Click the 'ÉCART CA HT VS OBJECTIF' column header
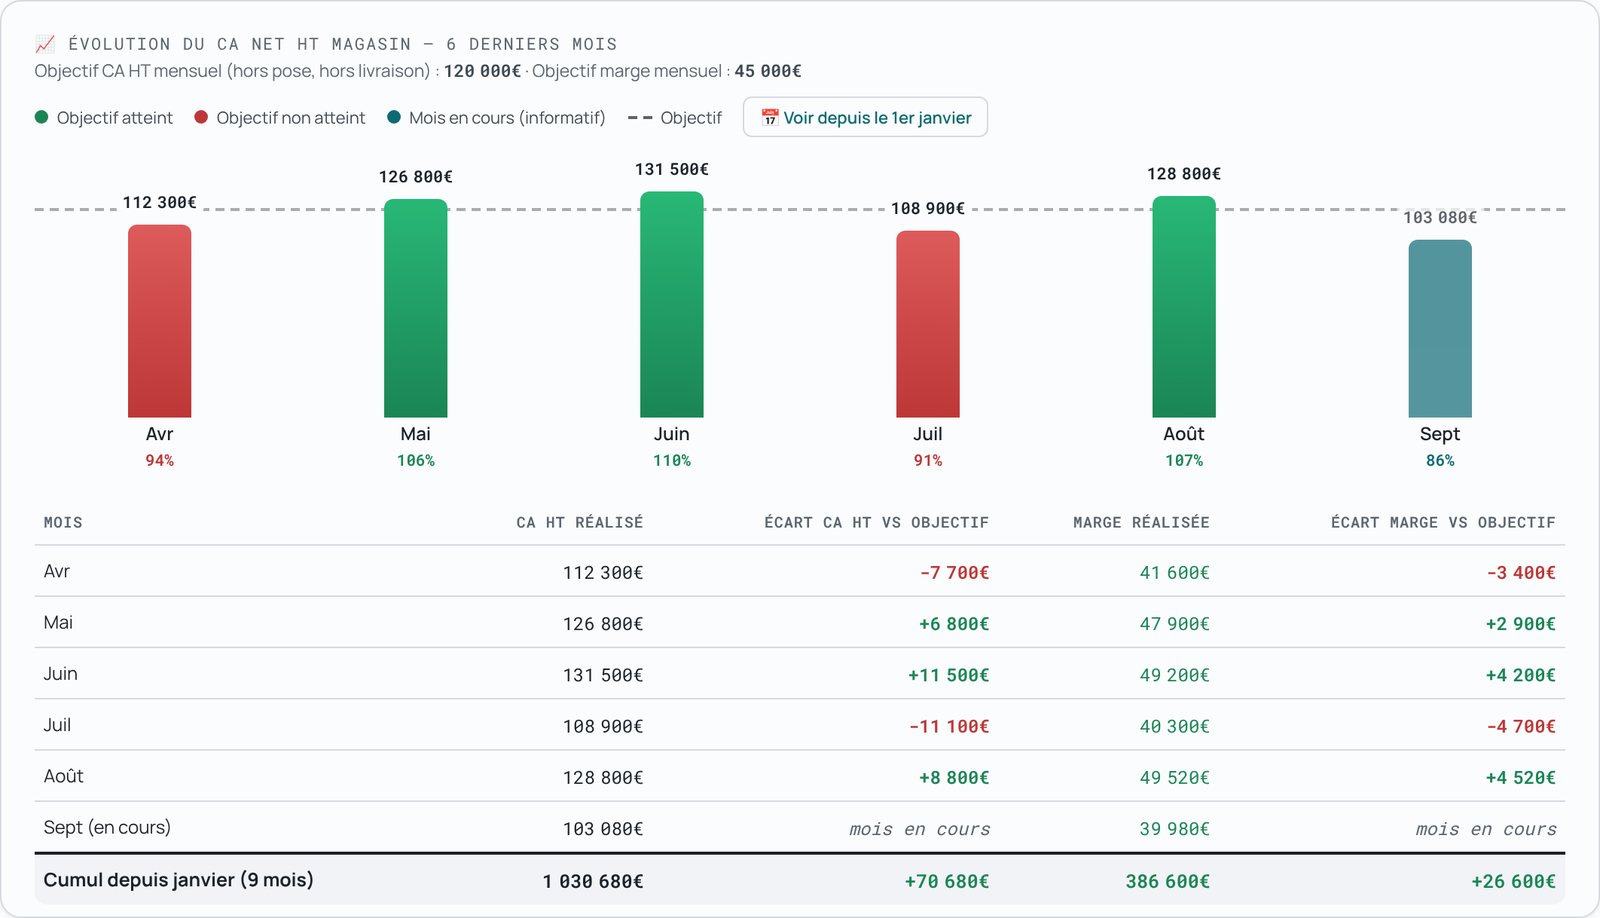This screenshot has height=918, width=1600. pos(877,523)
